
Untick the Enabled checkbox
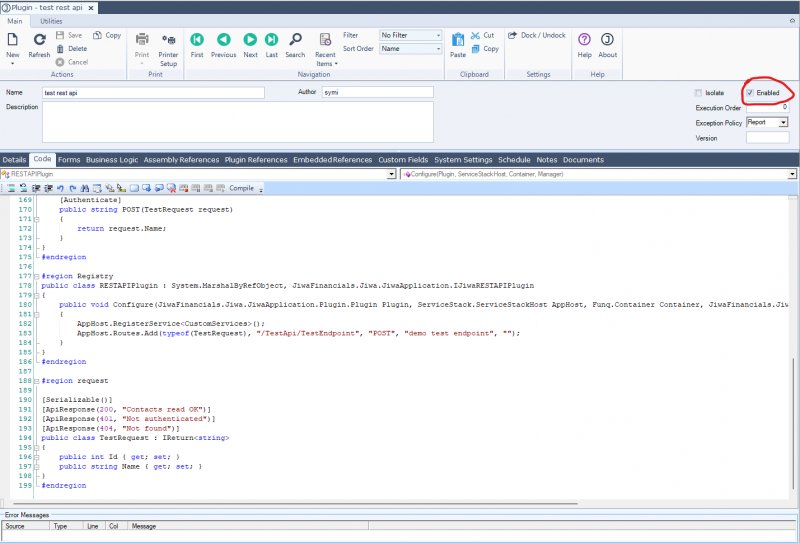click(x=750, y=93)
